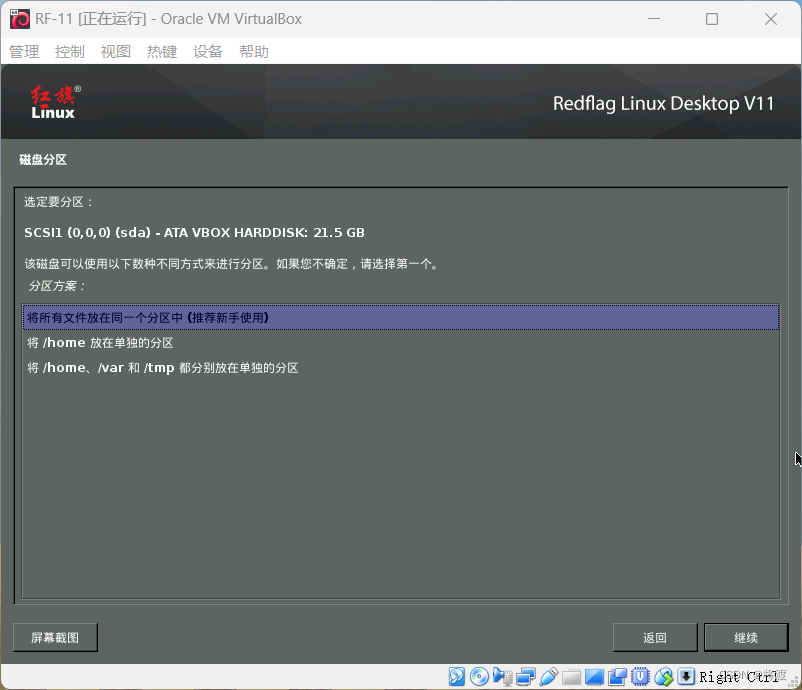Open the shared folders status icon
802x690 pixels.
click(571, 676)
